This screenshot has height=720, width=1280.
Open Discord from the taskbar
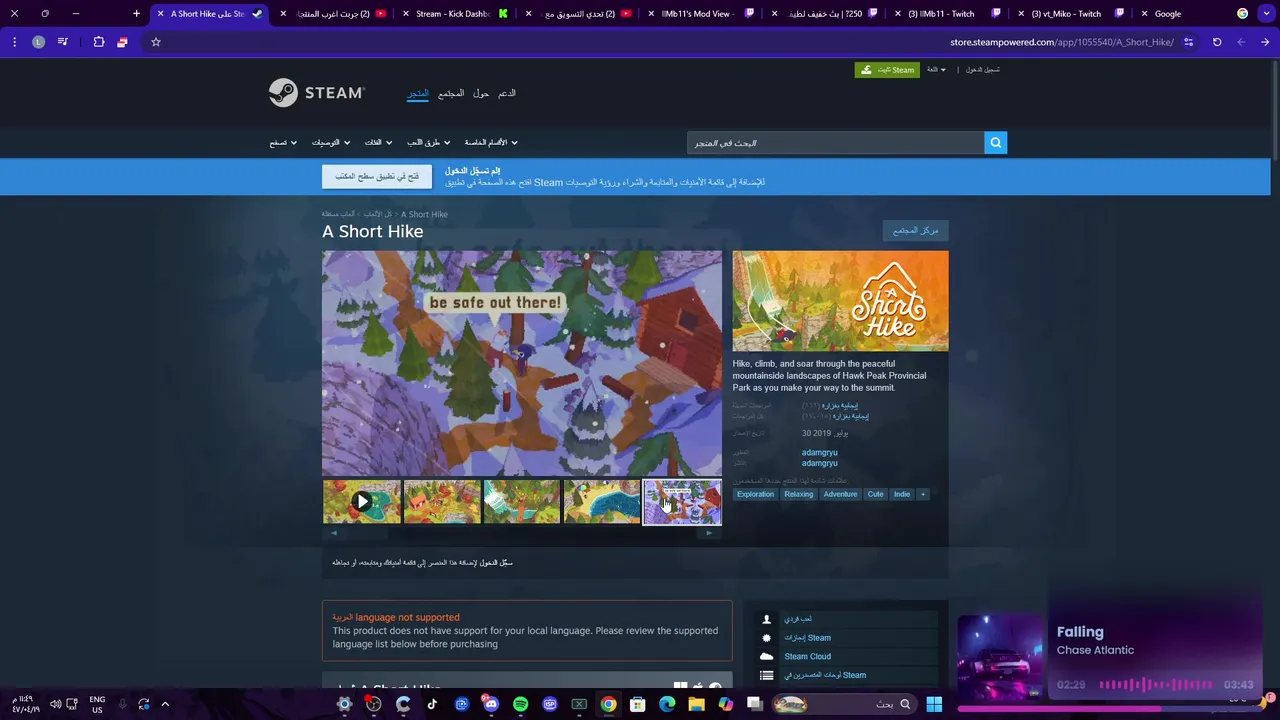(491, 704)
